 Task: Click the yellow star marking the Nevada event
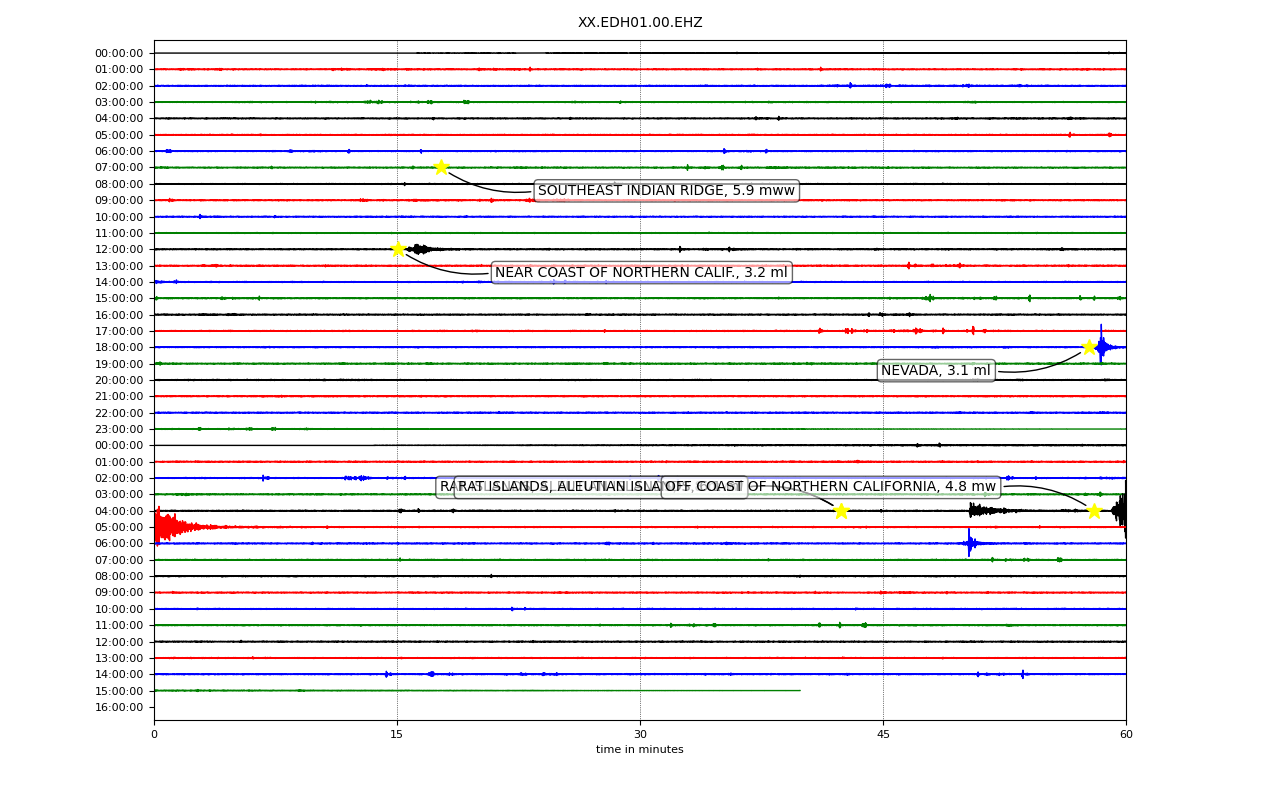1089,347
